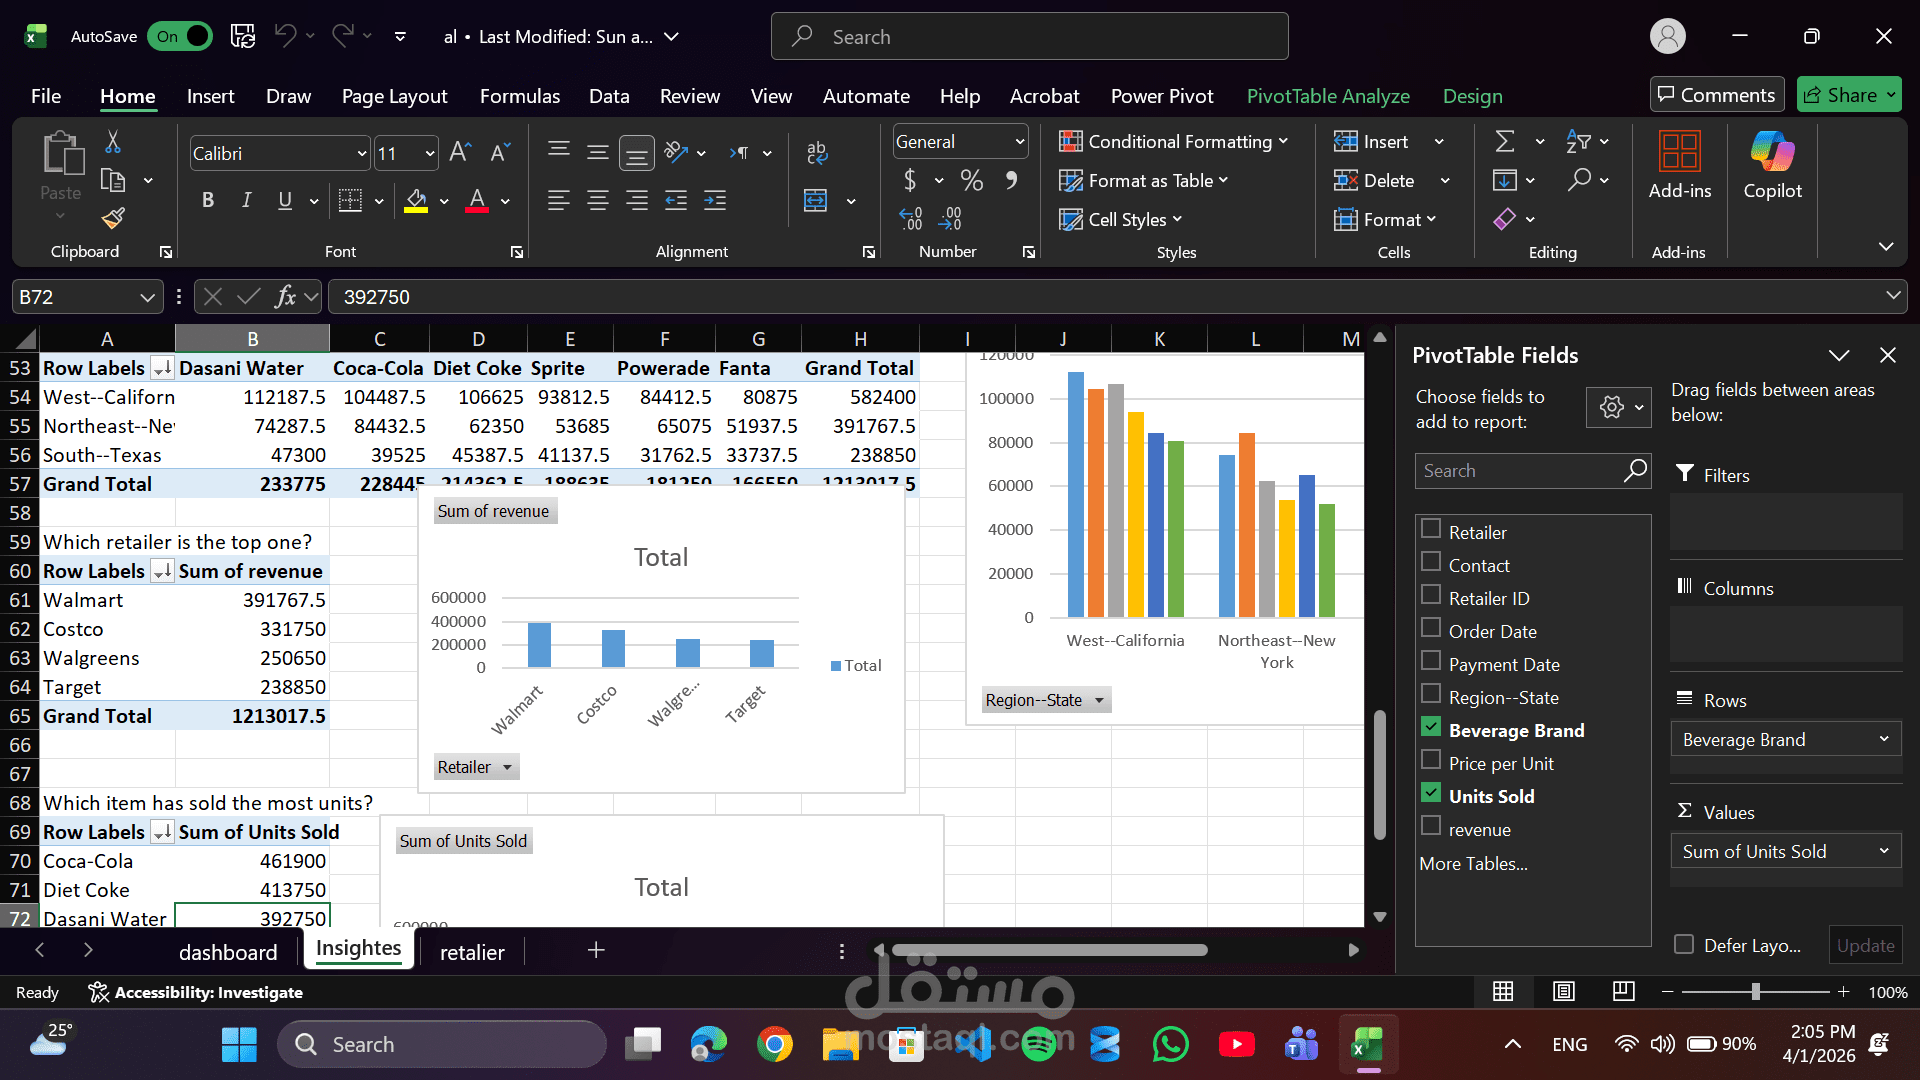Click the Italic formatting icon
This screenshot has width=1920, height=1080.
(x=246, y=200)
